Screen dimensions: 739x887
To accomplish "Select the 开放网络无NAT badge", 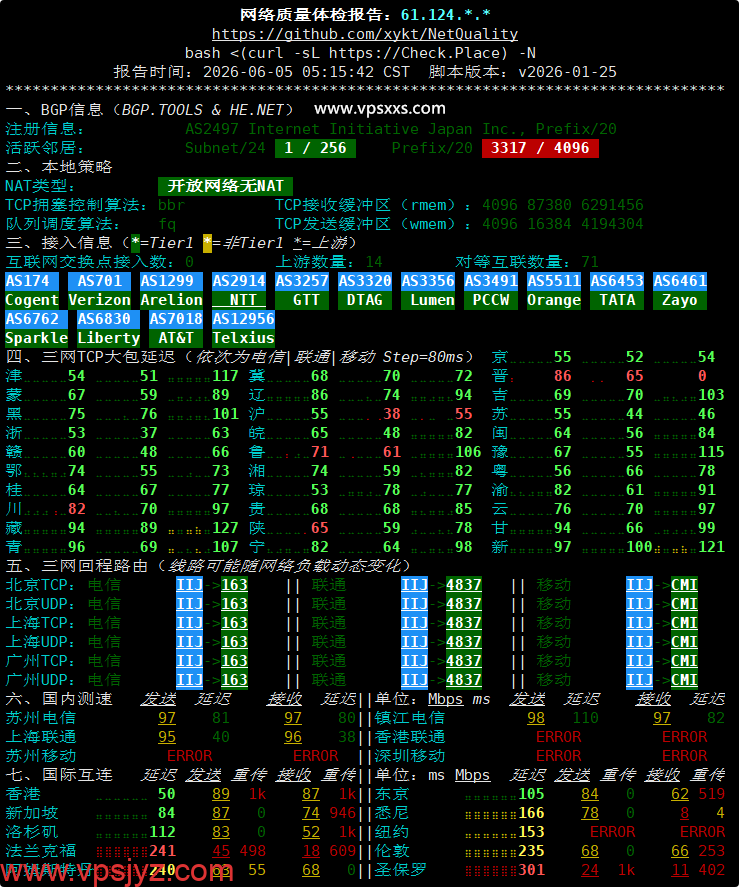I will [225, 186].
